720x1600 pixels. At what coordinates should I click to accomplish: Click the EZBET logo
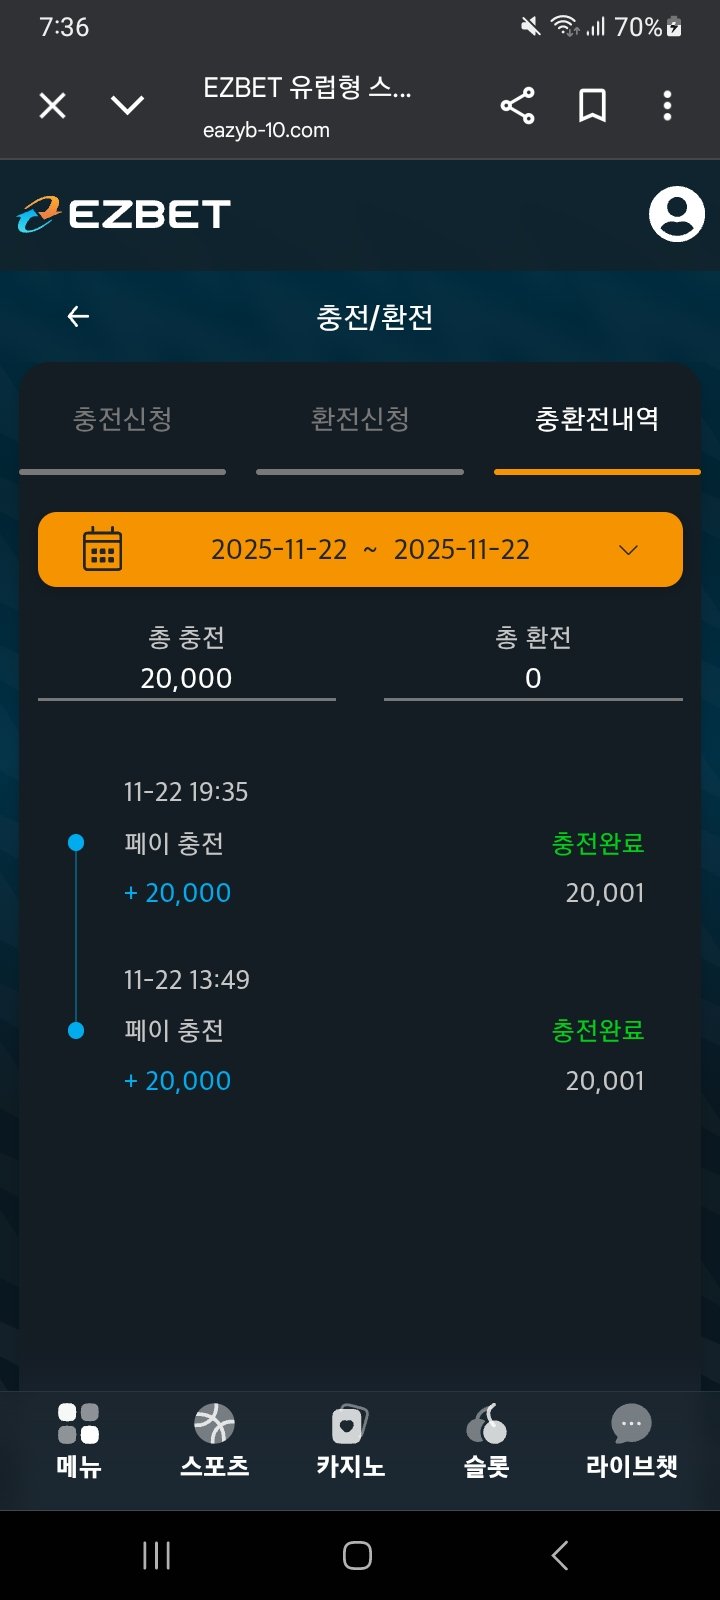click(x=124, y=214)
